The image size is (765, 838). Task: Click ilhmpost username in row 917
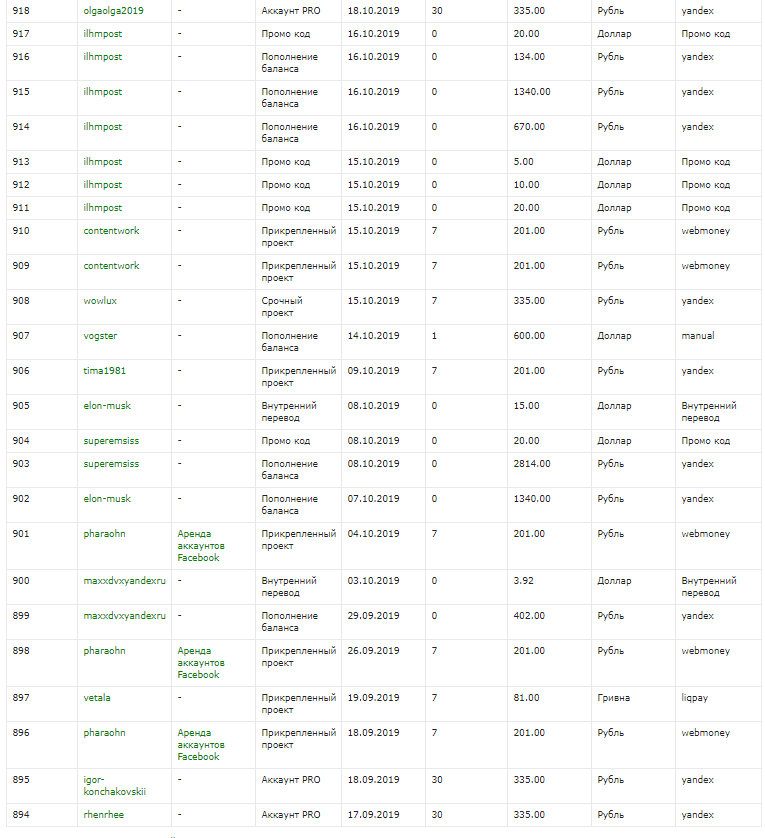click(x=102, y=34)
